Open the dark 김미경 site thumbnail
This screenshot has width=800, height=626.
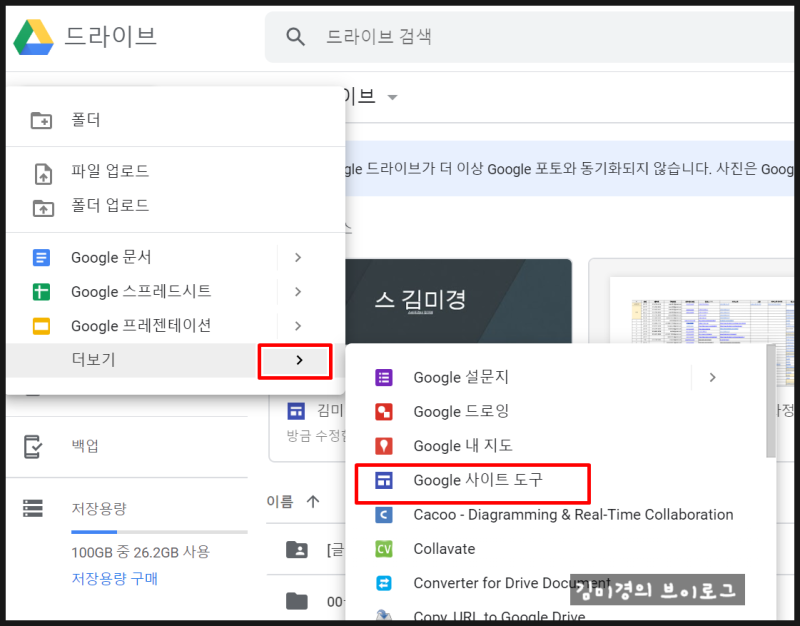[459, 301]
